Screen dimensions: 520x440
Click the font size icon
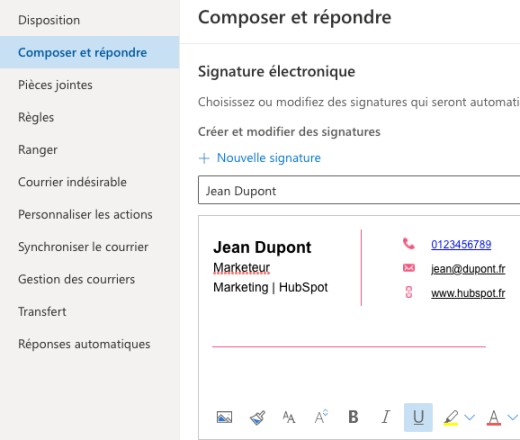coord(321,417)
